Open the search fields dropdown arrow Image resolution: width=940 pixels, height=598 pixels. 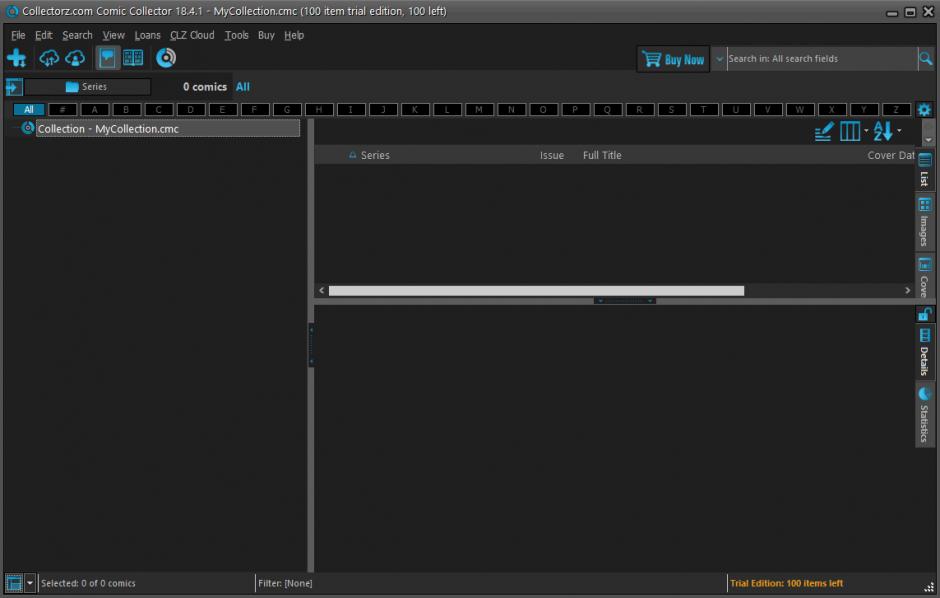click(x=719, y=59)
